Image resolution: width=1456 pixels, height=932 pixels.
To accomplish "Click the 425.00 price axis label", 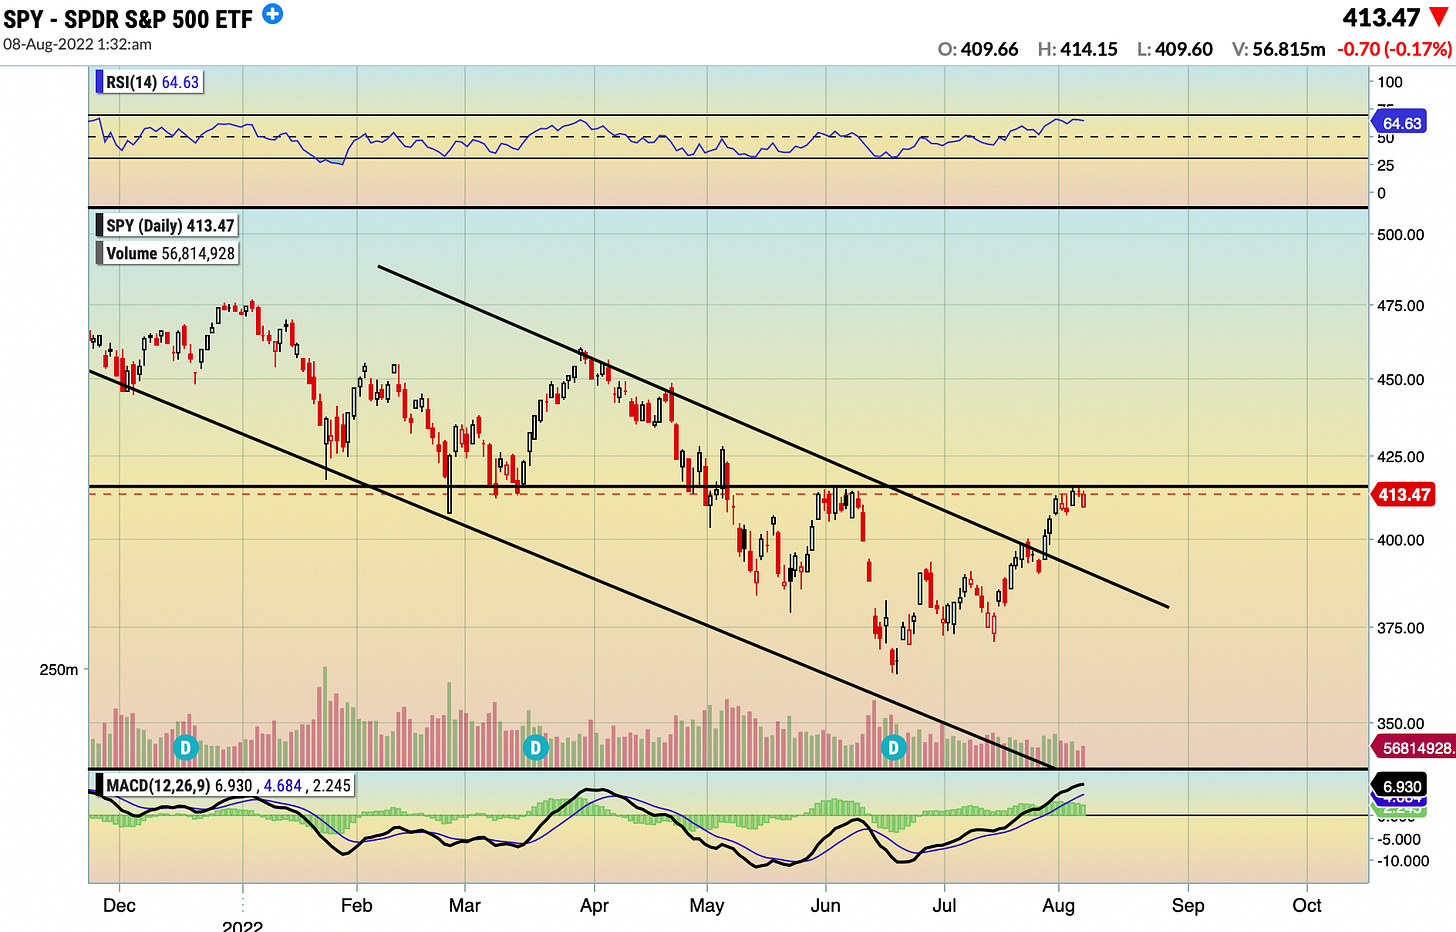I will pos(1401,457).
